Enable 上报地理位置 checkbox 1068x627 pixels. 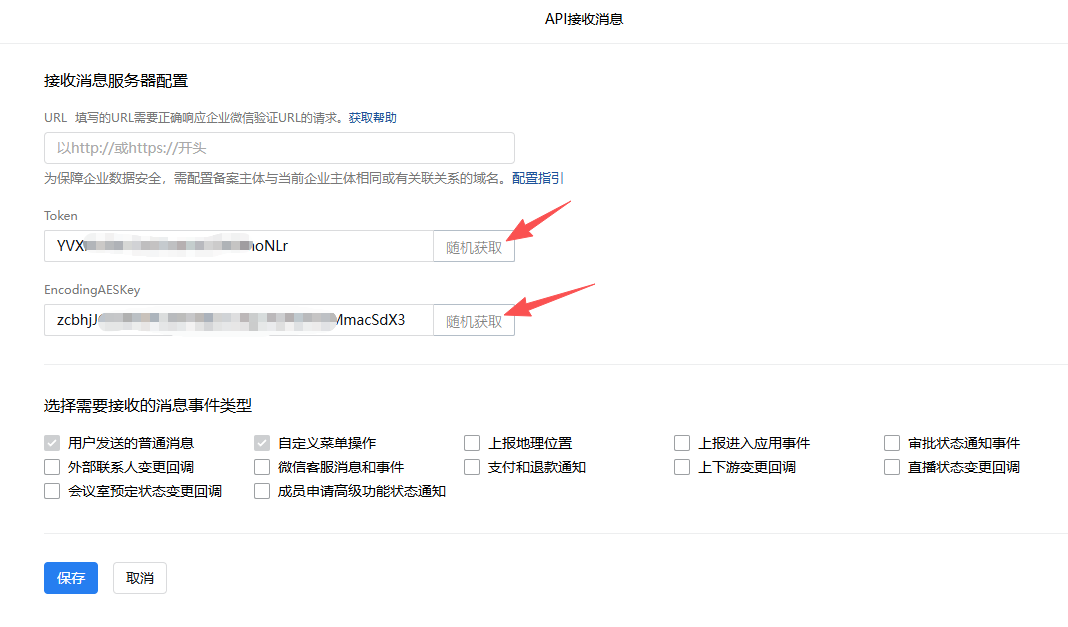coord(472,443)
